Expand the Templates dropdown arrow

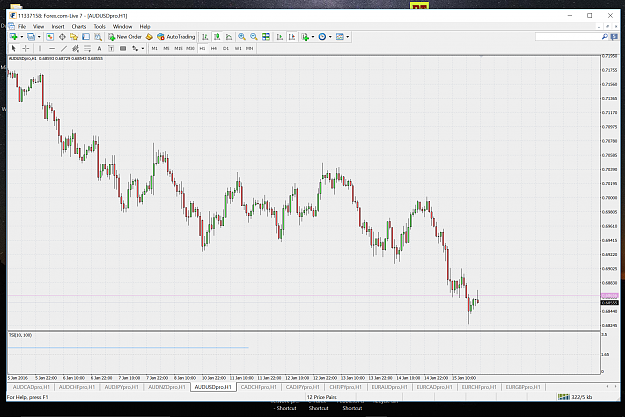pos(348,37)
